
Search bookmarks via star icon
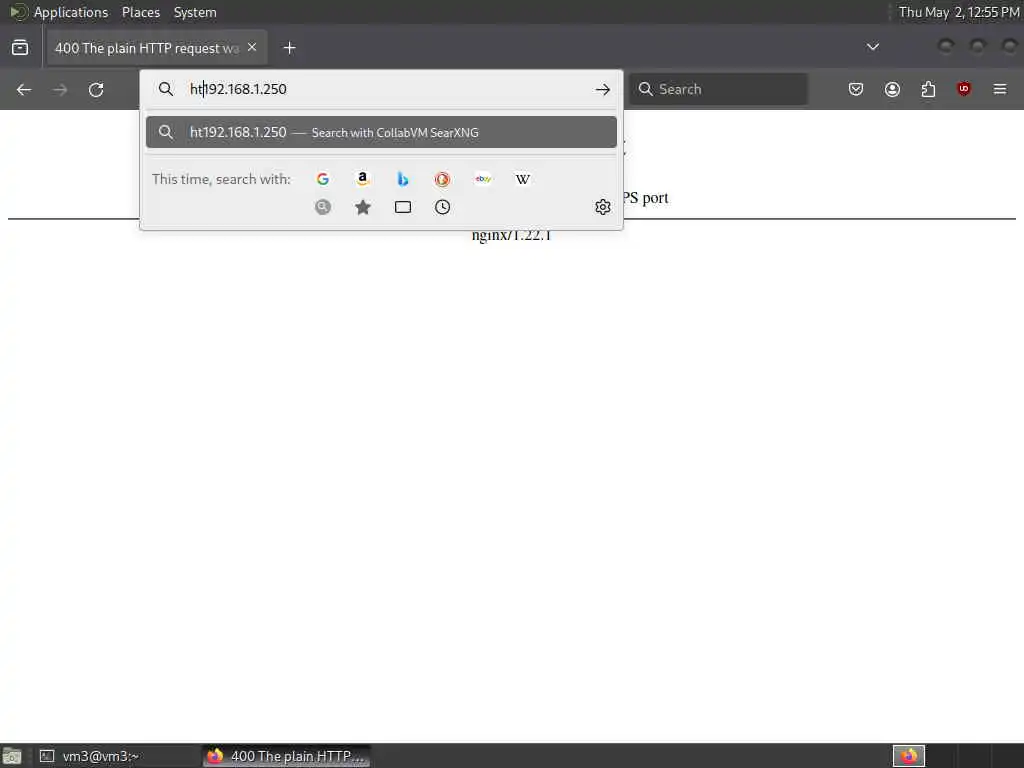363,207
